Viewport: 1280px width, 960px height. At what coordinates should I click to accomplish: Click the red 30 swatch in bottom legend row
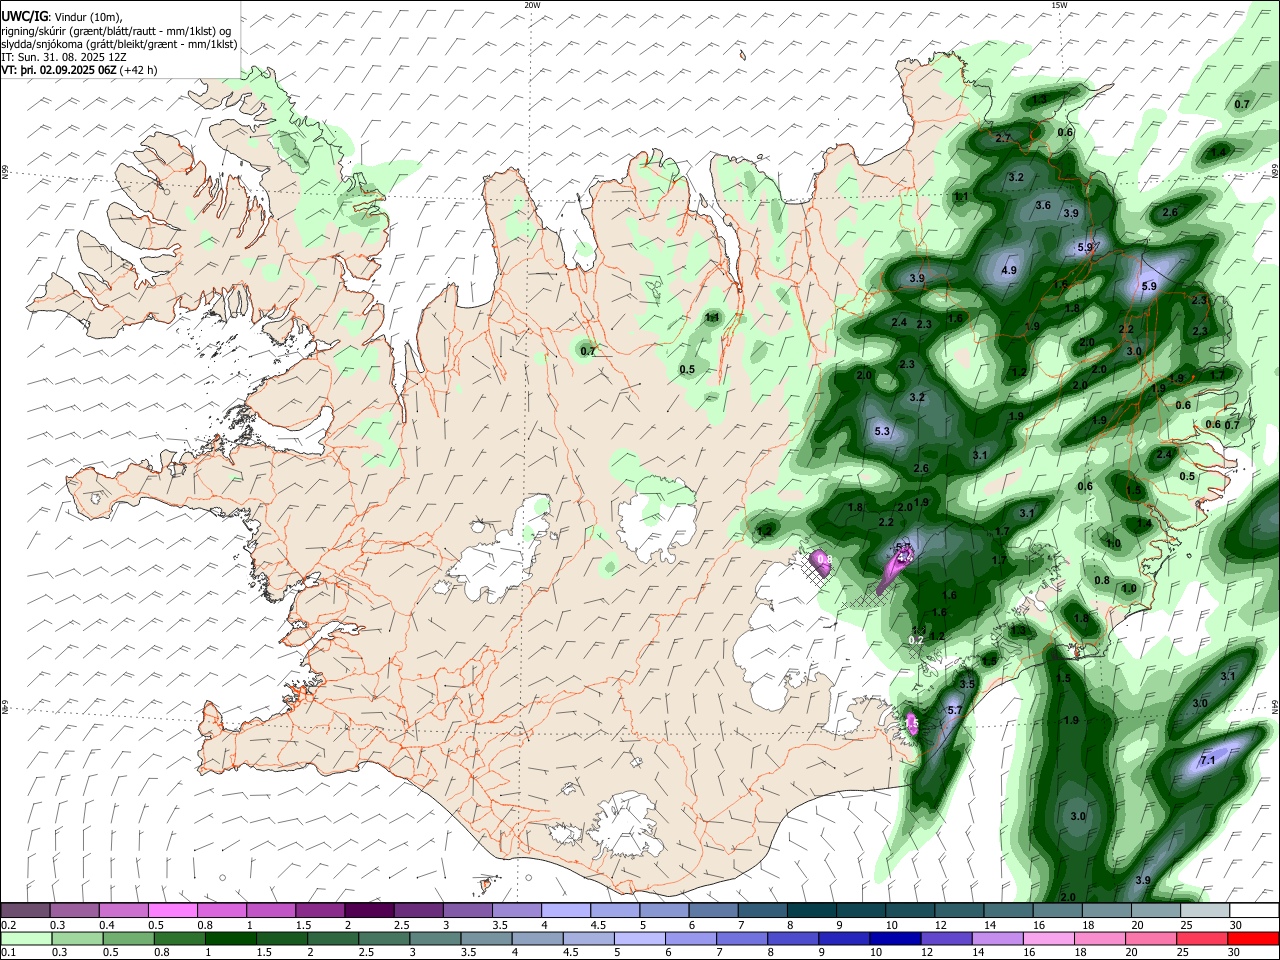pyautogui.click(x=1253, y=938)
